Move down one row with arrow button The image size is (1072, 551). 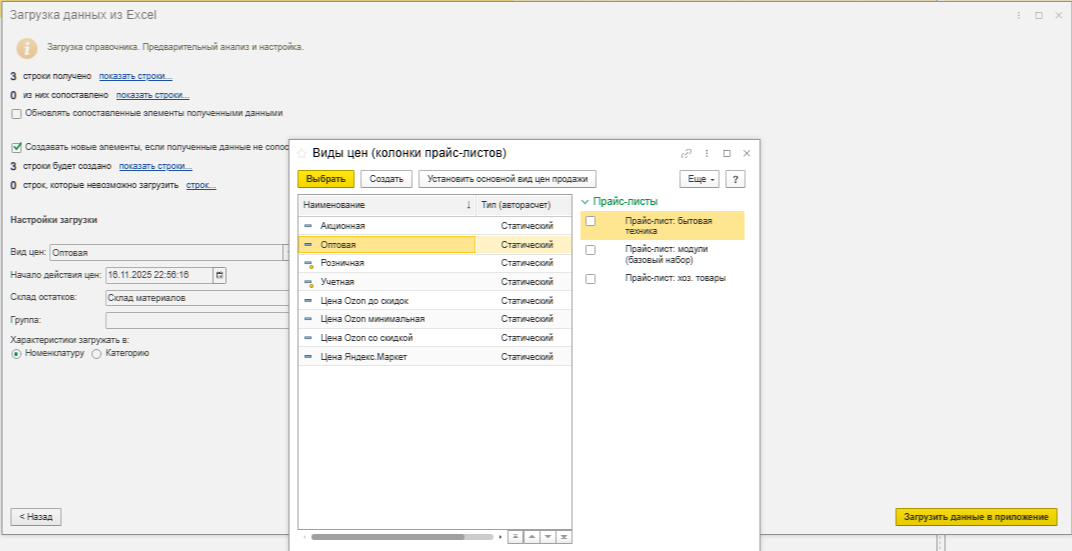point(547,537)
